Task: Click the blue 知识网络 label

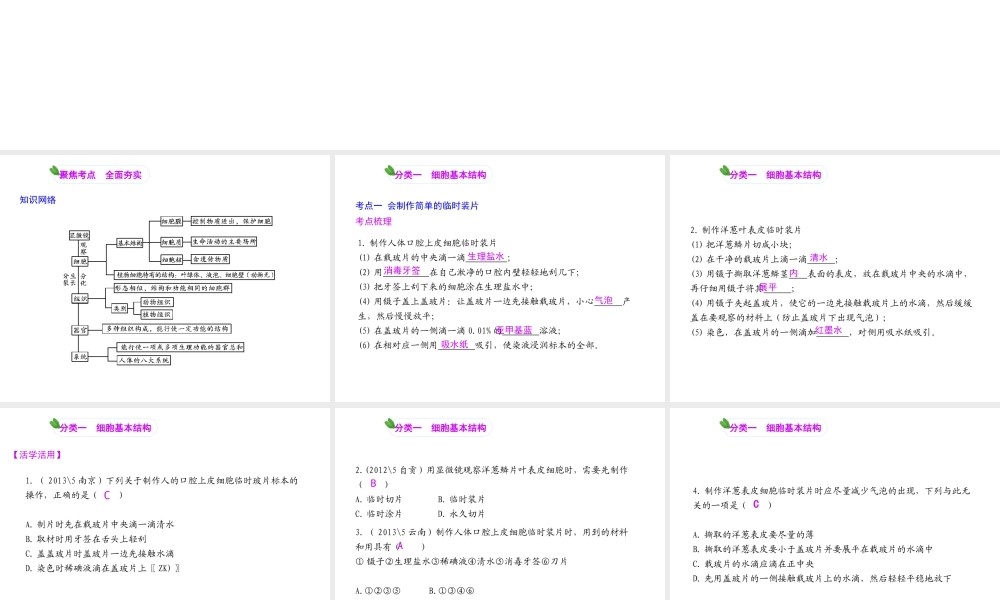Action: (38, 200)
